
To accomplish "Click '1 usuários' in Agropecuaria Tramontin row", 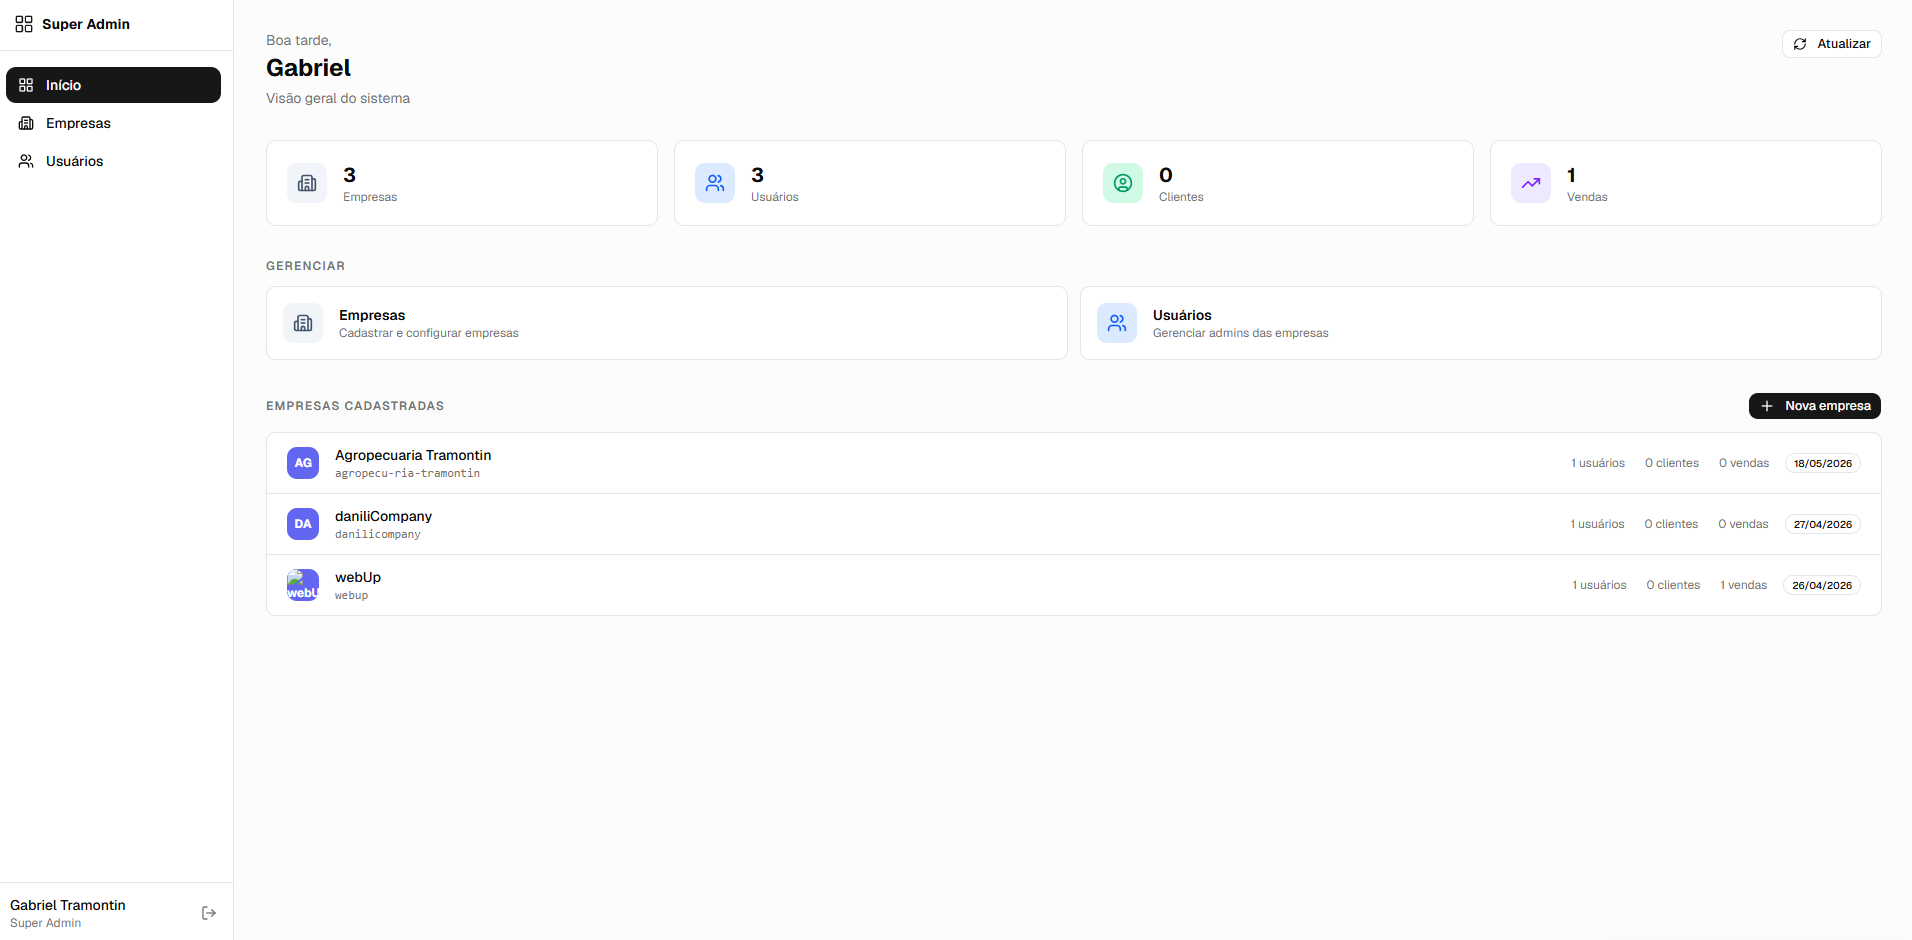I will click(1598, 463).
